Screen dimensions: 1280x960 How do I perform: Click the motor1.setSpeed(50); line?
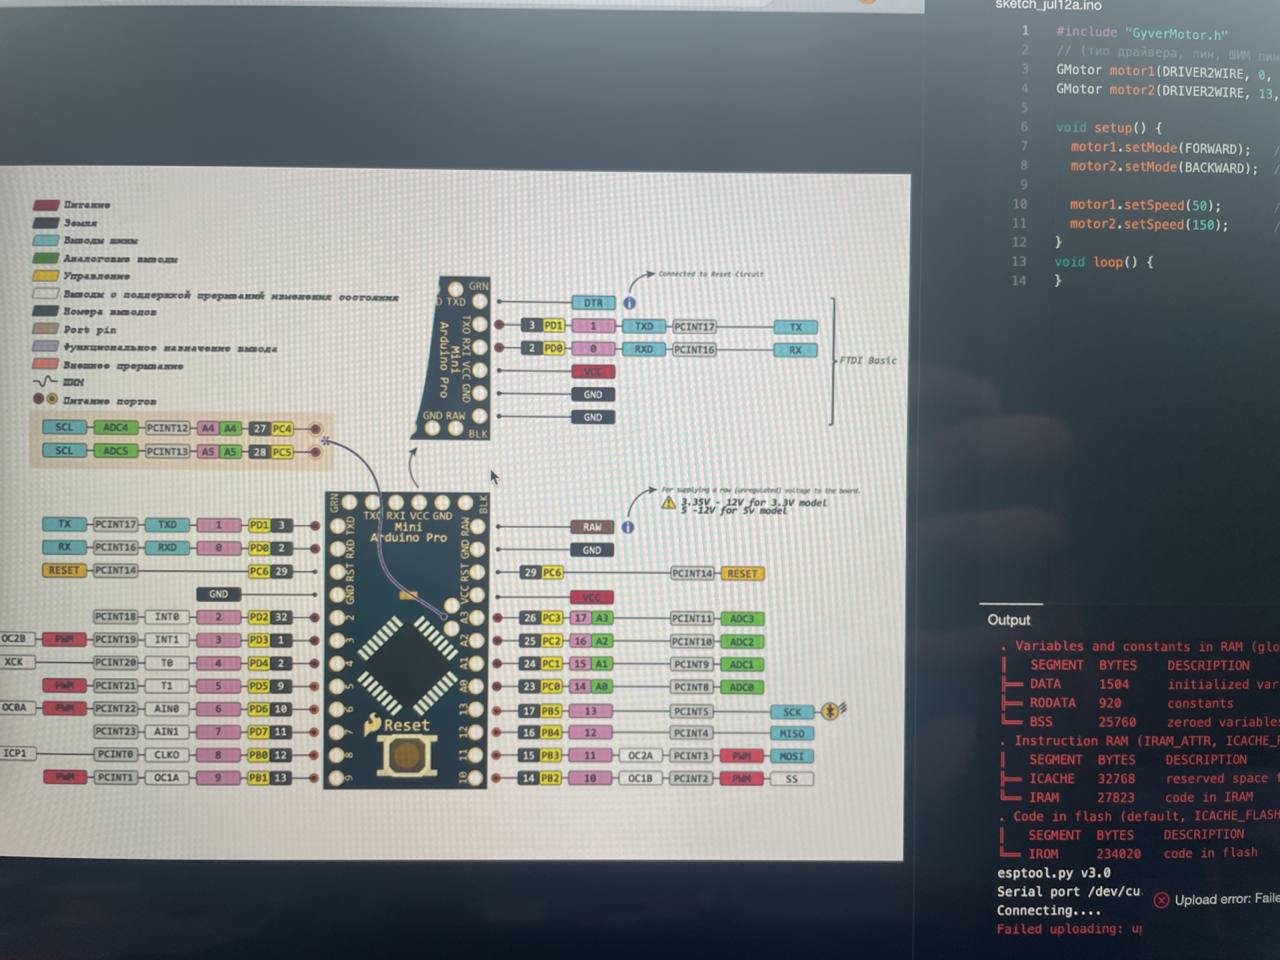tap(1146, 205)
